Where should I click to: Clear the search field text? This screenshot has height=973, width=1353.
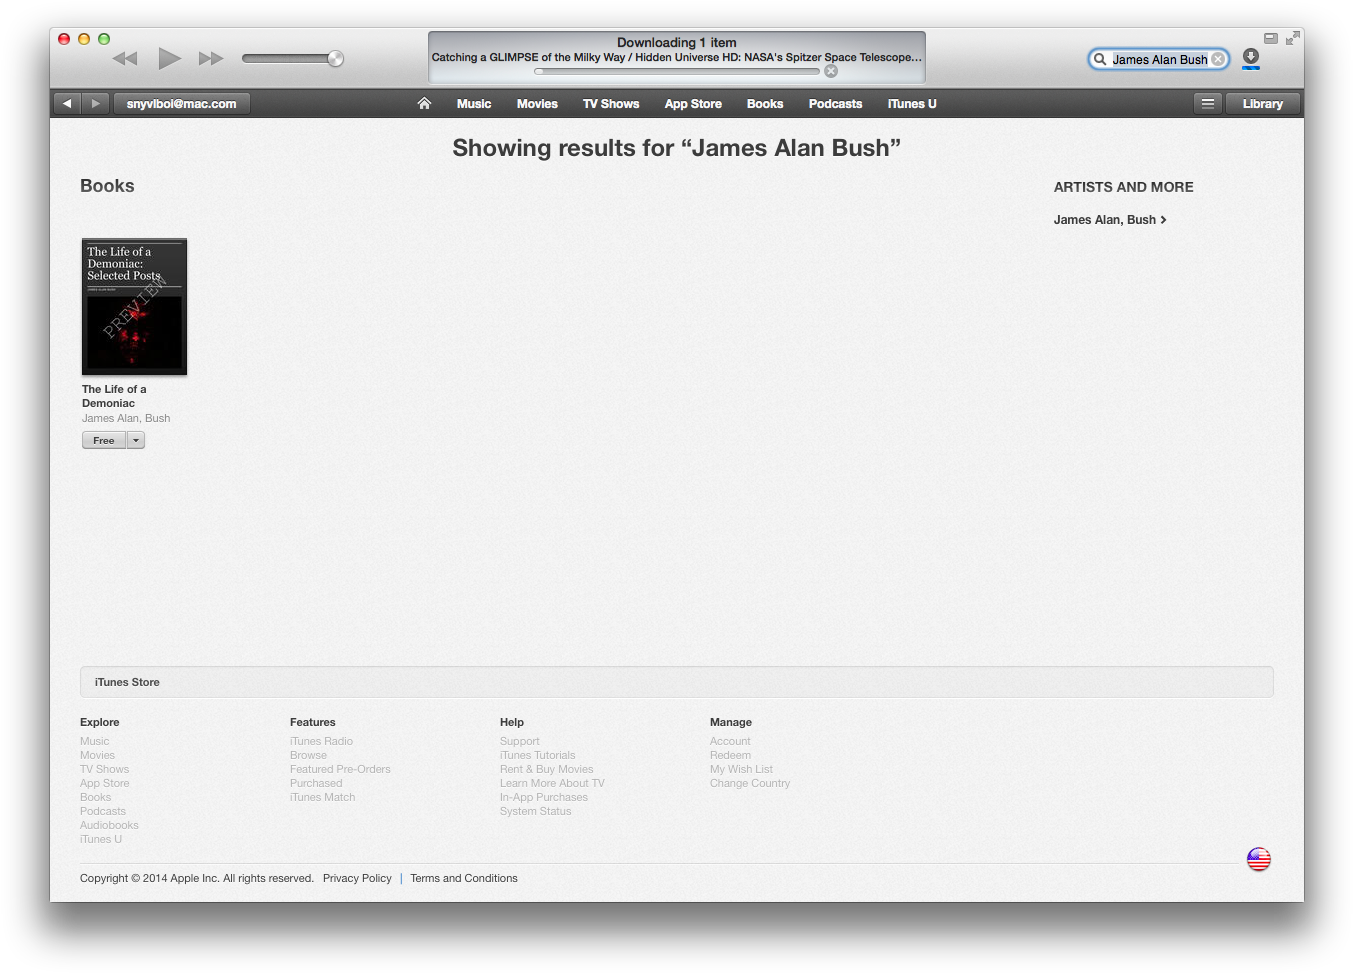(1218, 59)
